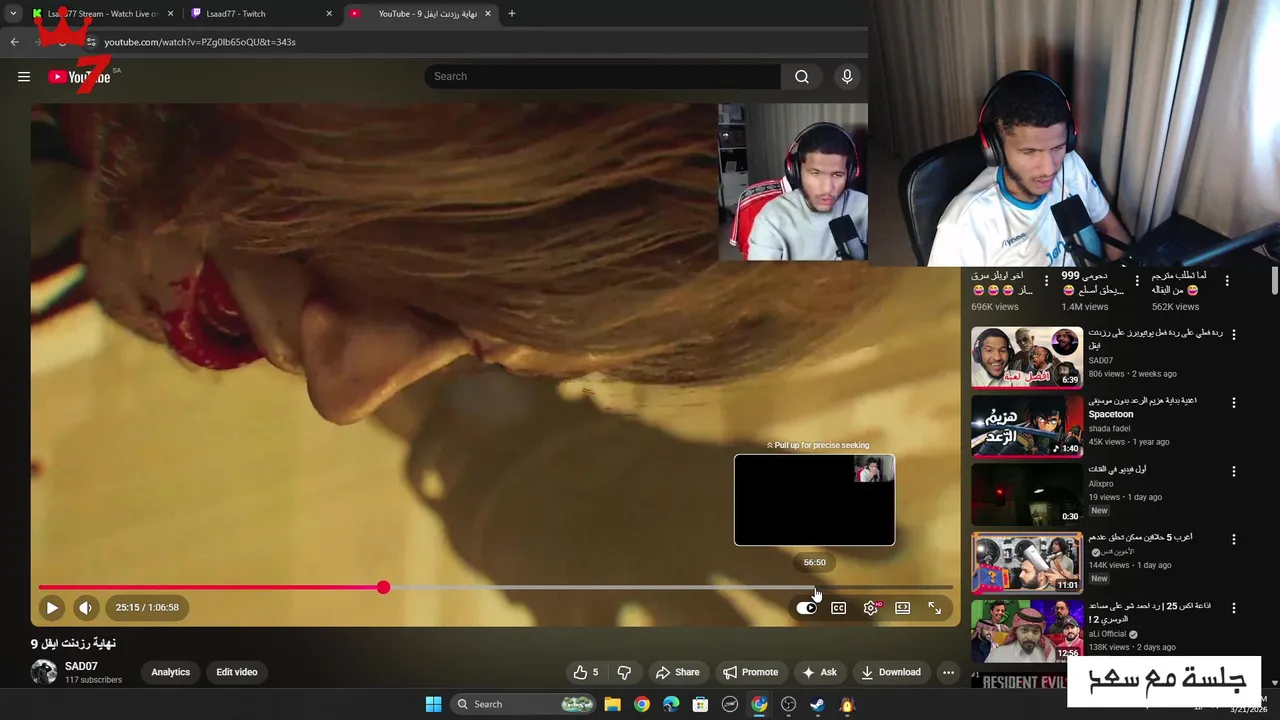Enter full screen mode
Viewport: 1280px width, 720px height.
pos(935,608)
